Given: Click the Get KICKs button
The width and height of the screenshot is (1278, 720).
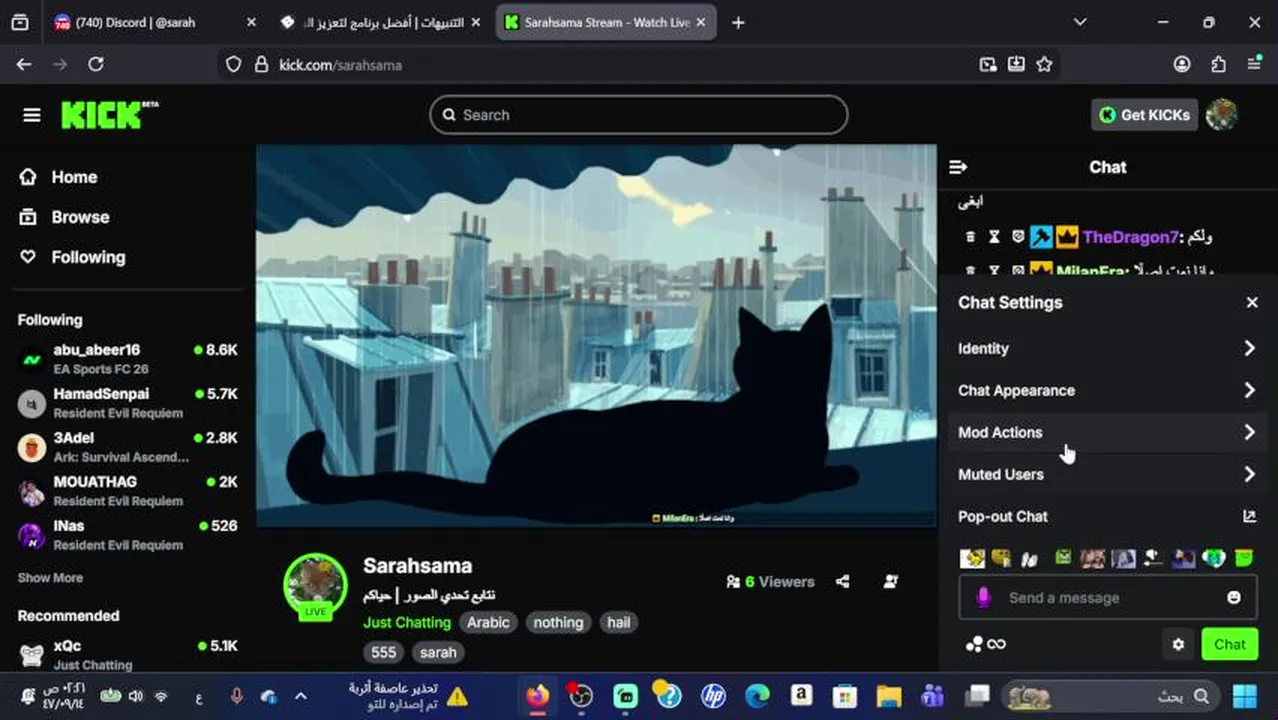Looking at the screenshot, I should (x=1145, y=115).
